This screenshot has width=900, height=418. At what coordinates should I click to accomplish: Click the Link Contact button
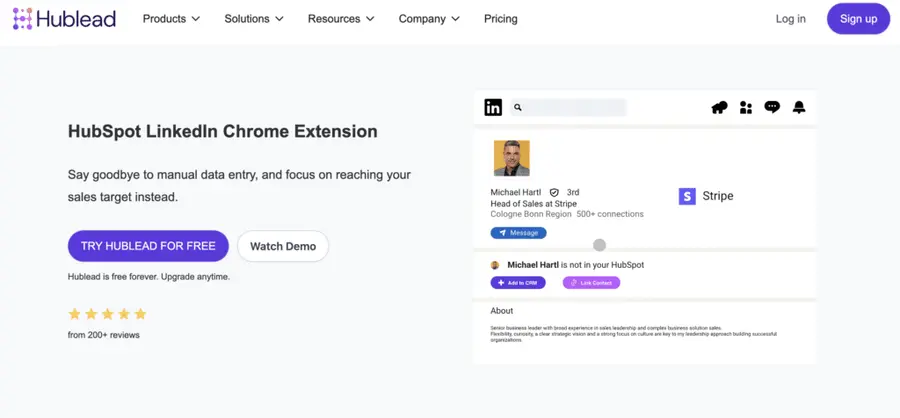(x=591, y=282)
